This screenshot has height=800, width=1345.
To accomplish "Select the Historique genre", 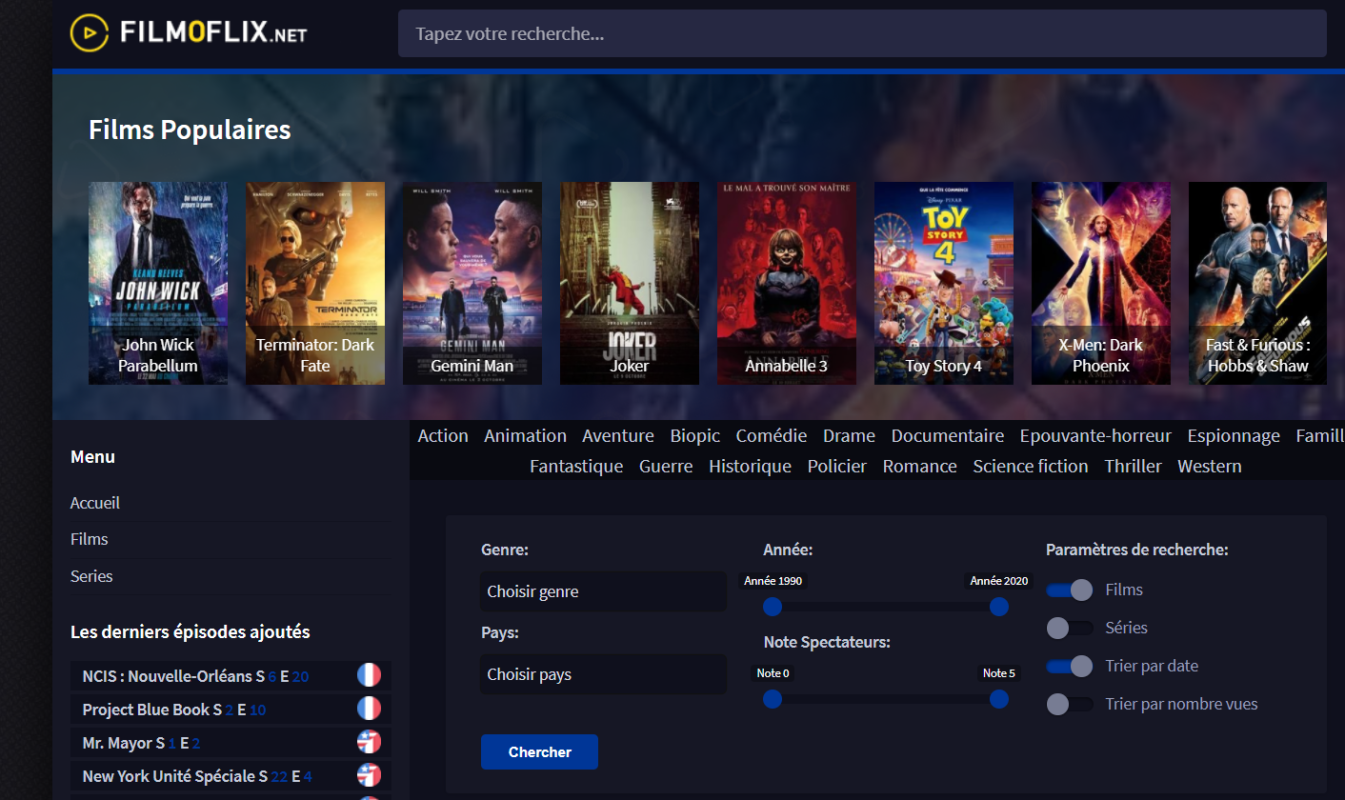I will click(x=750, y=466).
